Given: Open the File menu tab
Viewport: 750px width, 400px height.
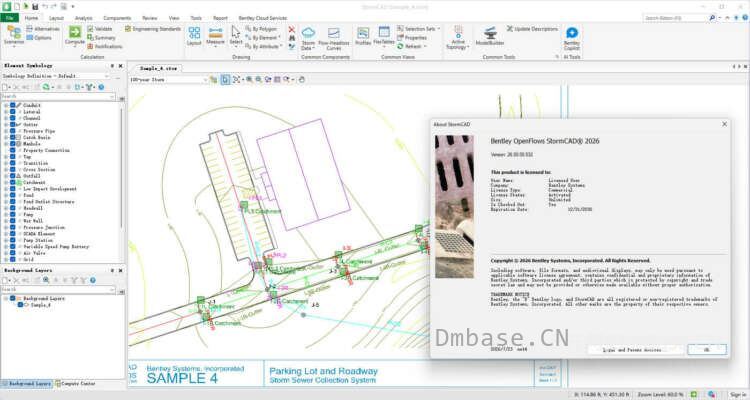Looking at the screenshot, I should 10,18.
